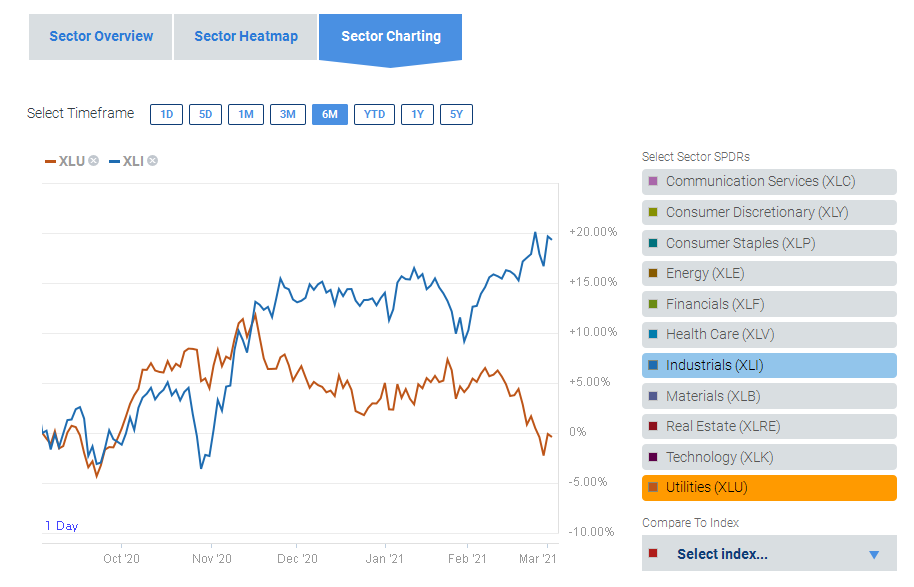Select the 1Y timeframe button
Viewport: 914px width, 587px height.
pyautogui.click(x=418, y=114)
